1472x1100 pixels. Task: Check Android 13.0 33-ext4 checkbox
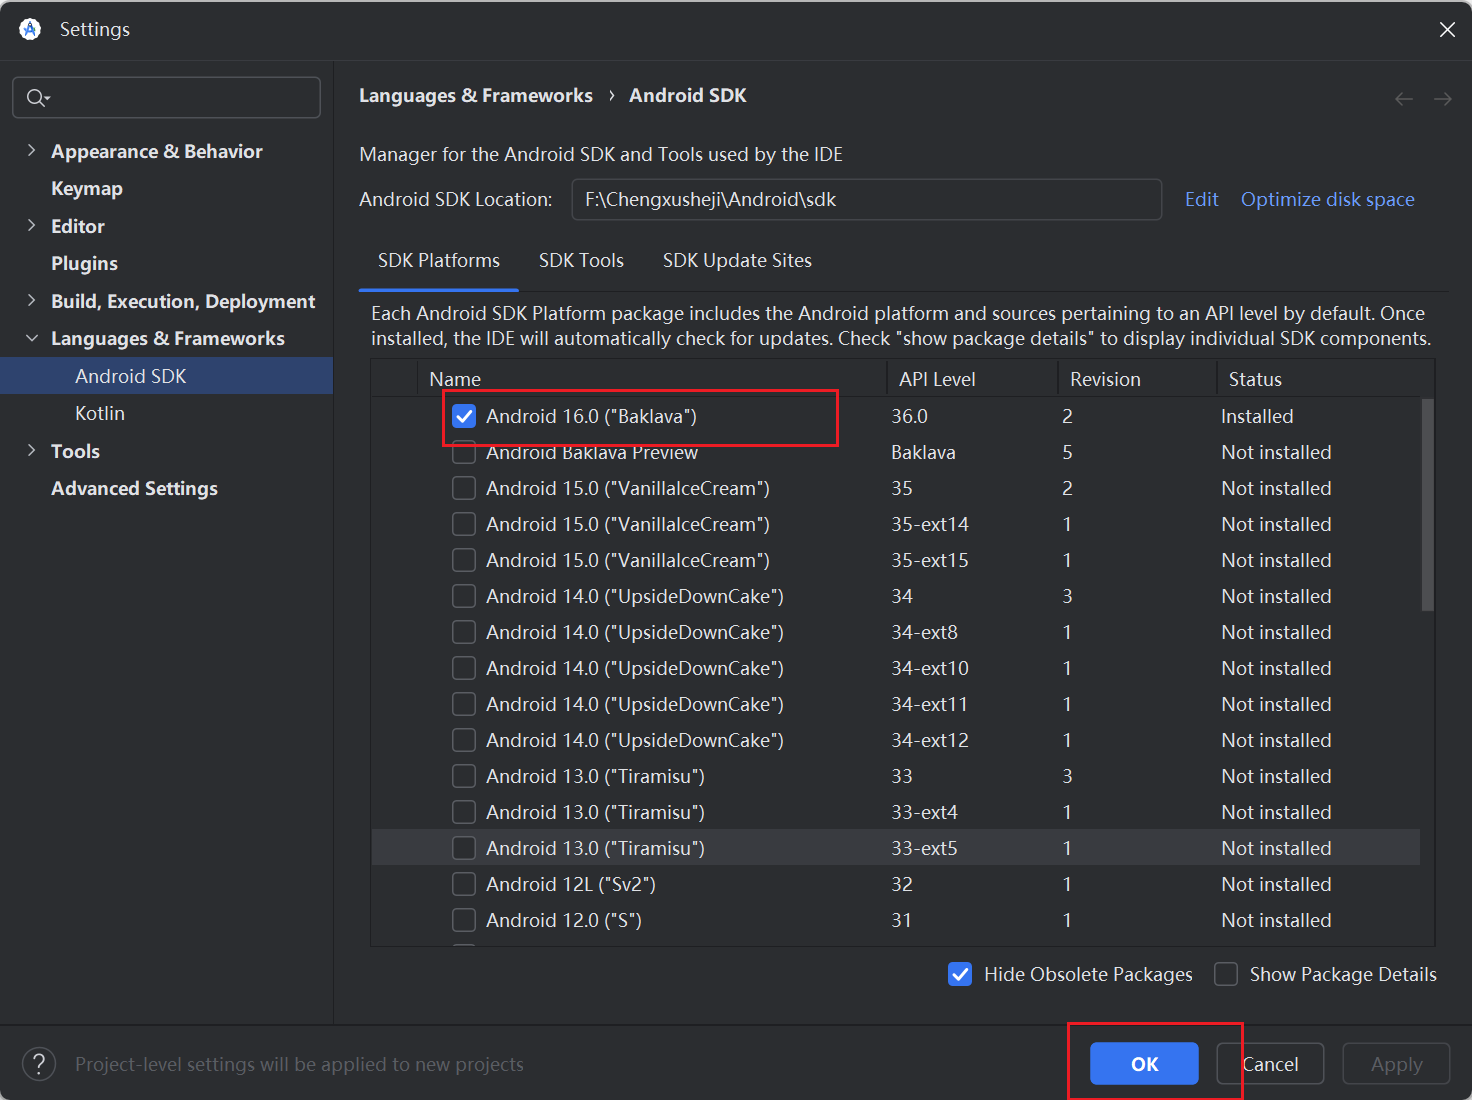click(464, 812)
